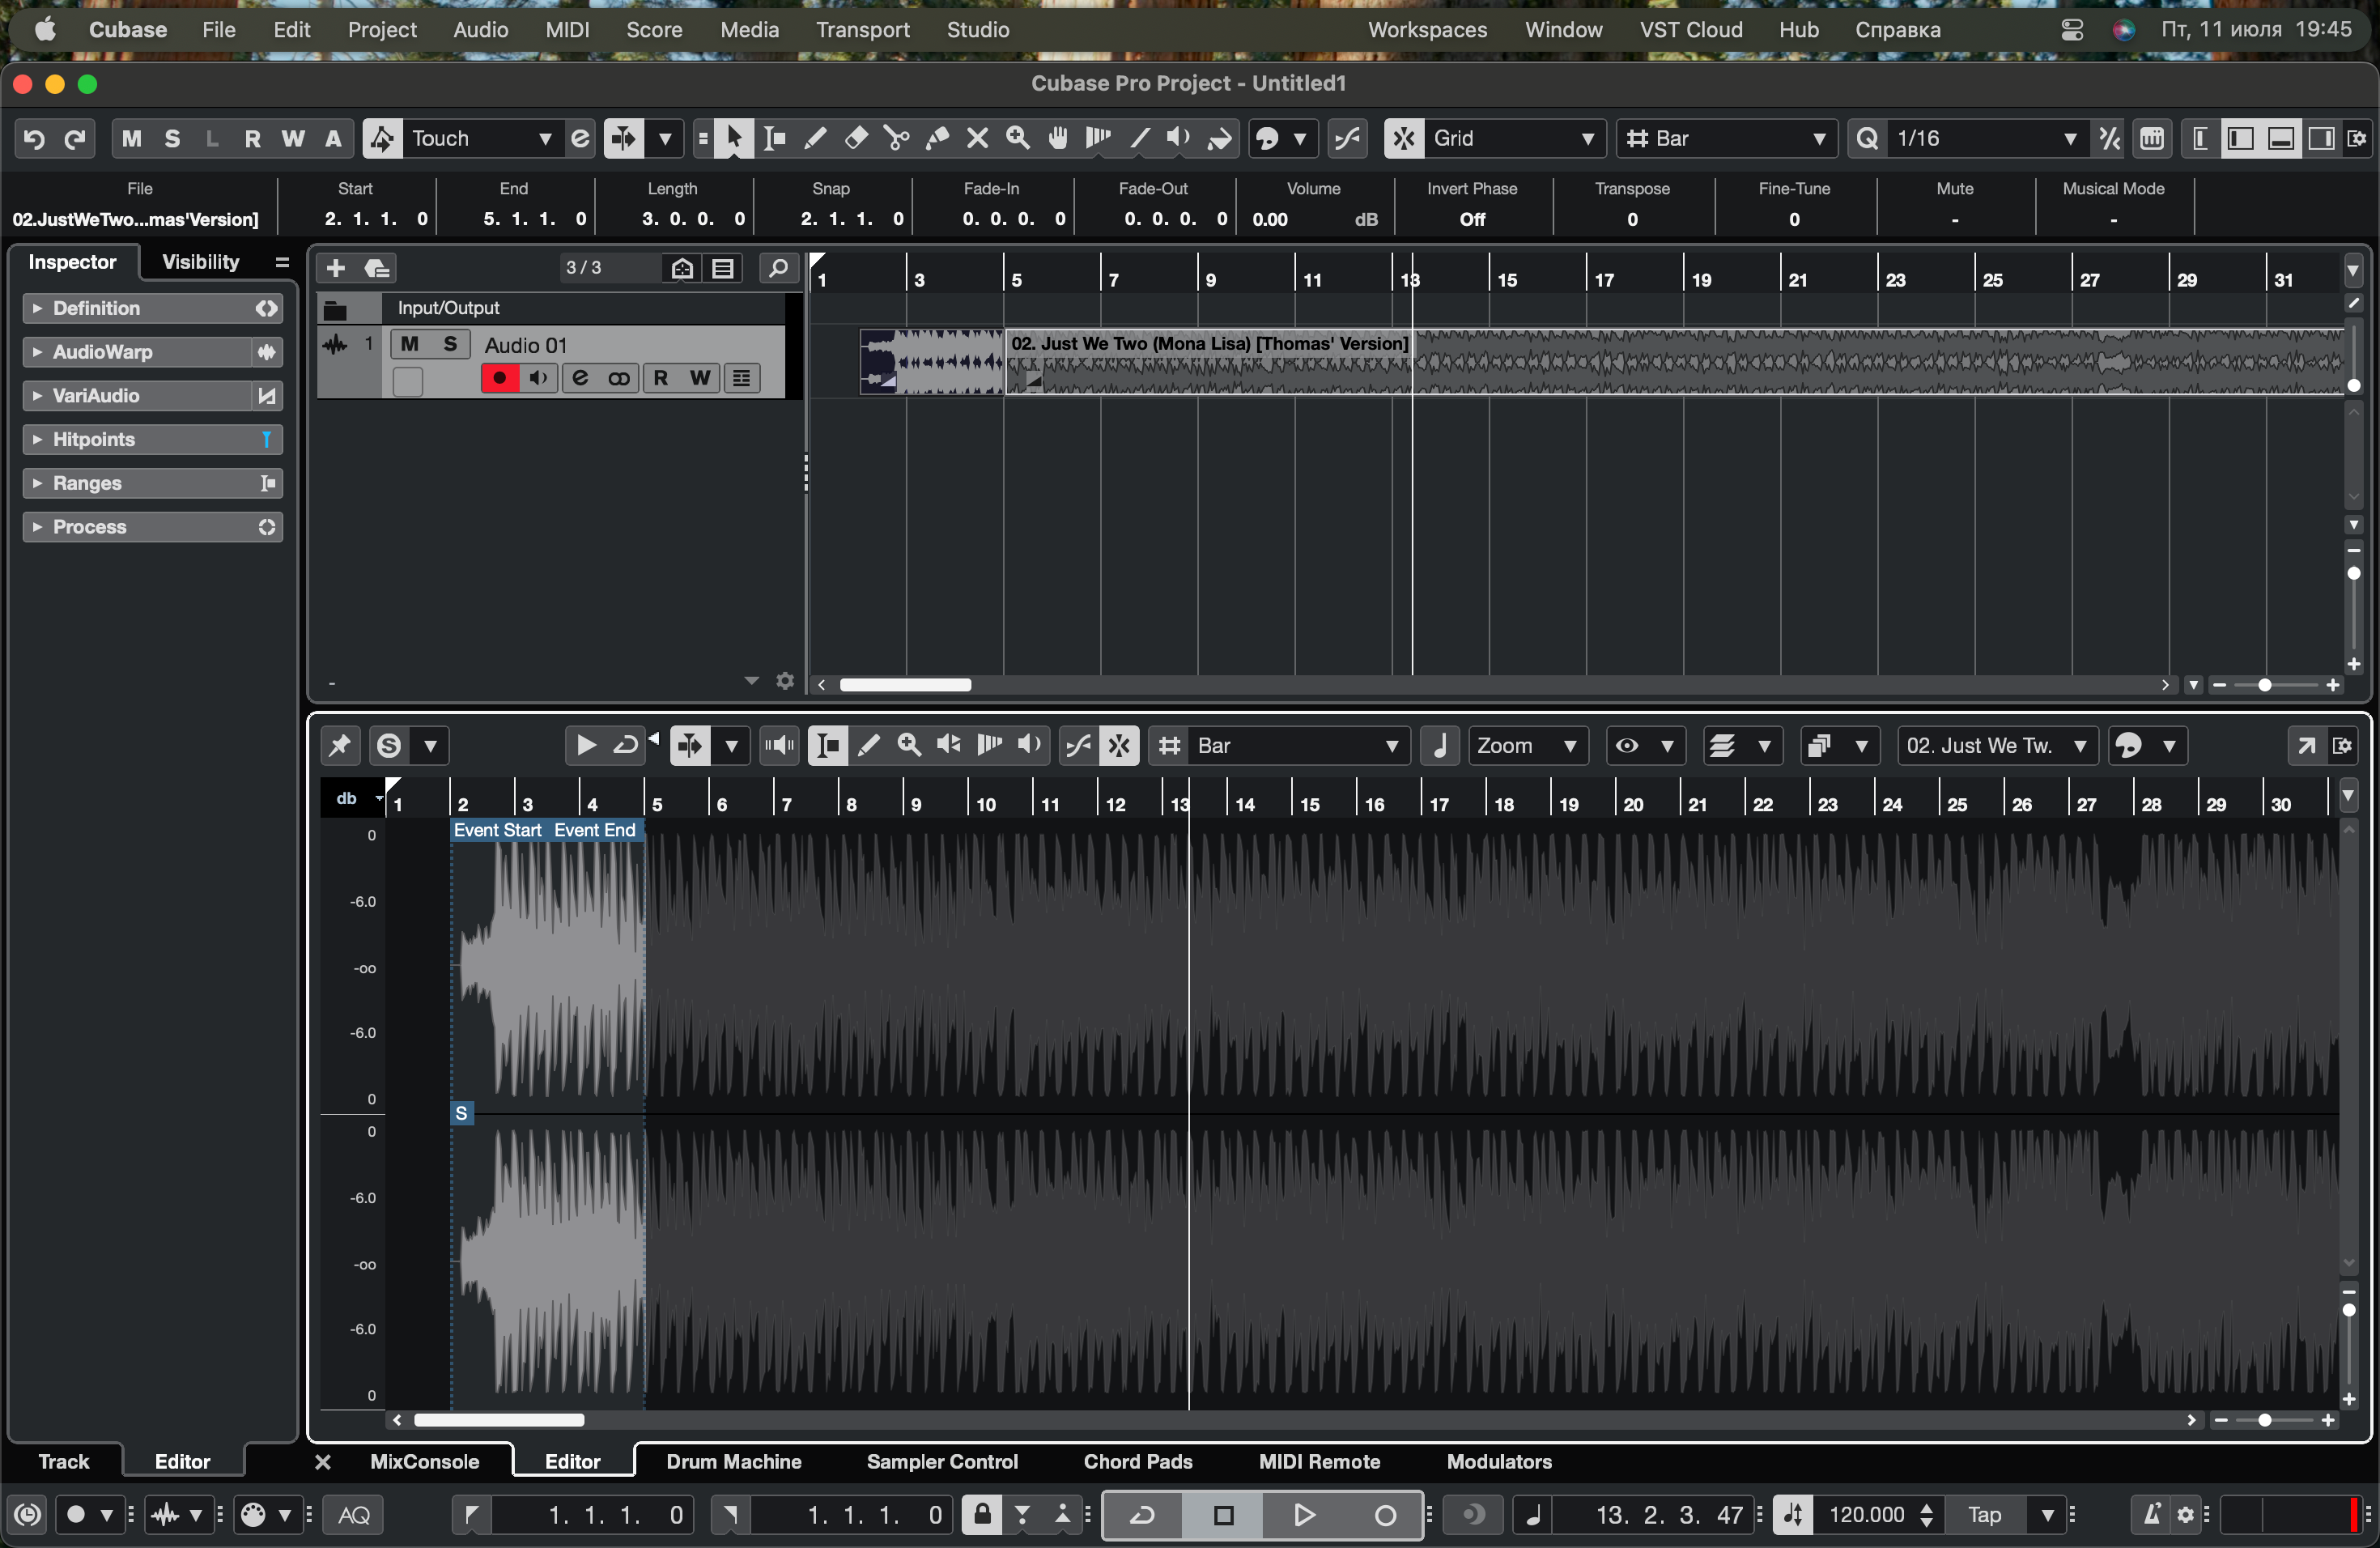This screenshot has height=1548, width=2380.
Task: Click the Tap tempo button
Action: tap(1984, 1515)
